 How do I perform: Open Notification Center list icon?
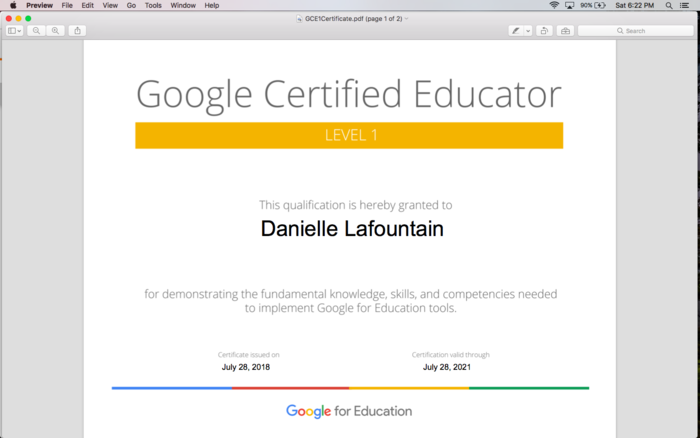coord(687,5)
